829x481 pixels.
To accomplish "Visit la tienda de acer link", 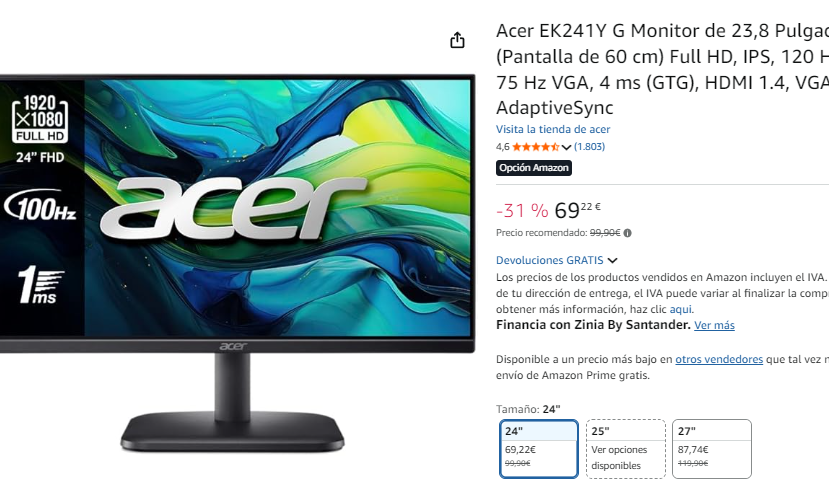I will point(552,130).
